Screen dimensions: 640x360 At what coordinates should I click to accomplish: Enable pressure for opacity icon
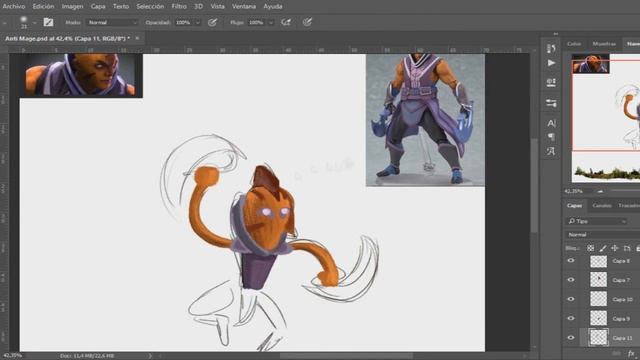click(x=212, y=22)
